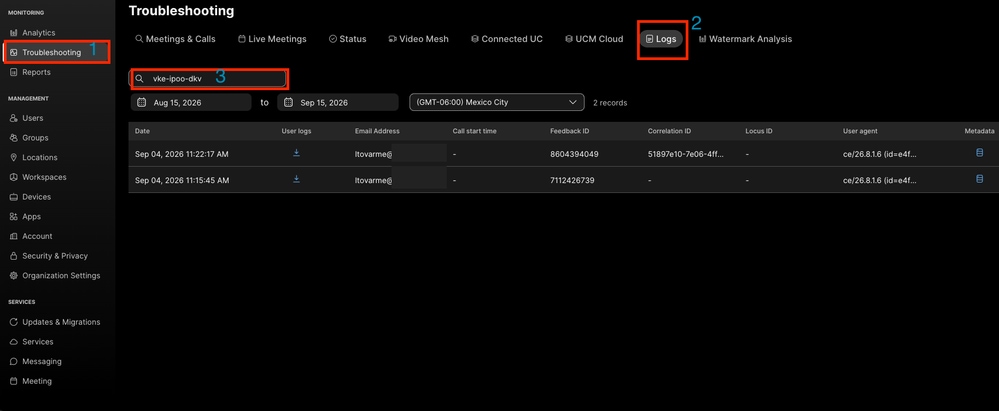999x411 pixels.
Task: Click the Locus ID column header
Action: 759,131
